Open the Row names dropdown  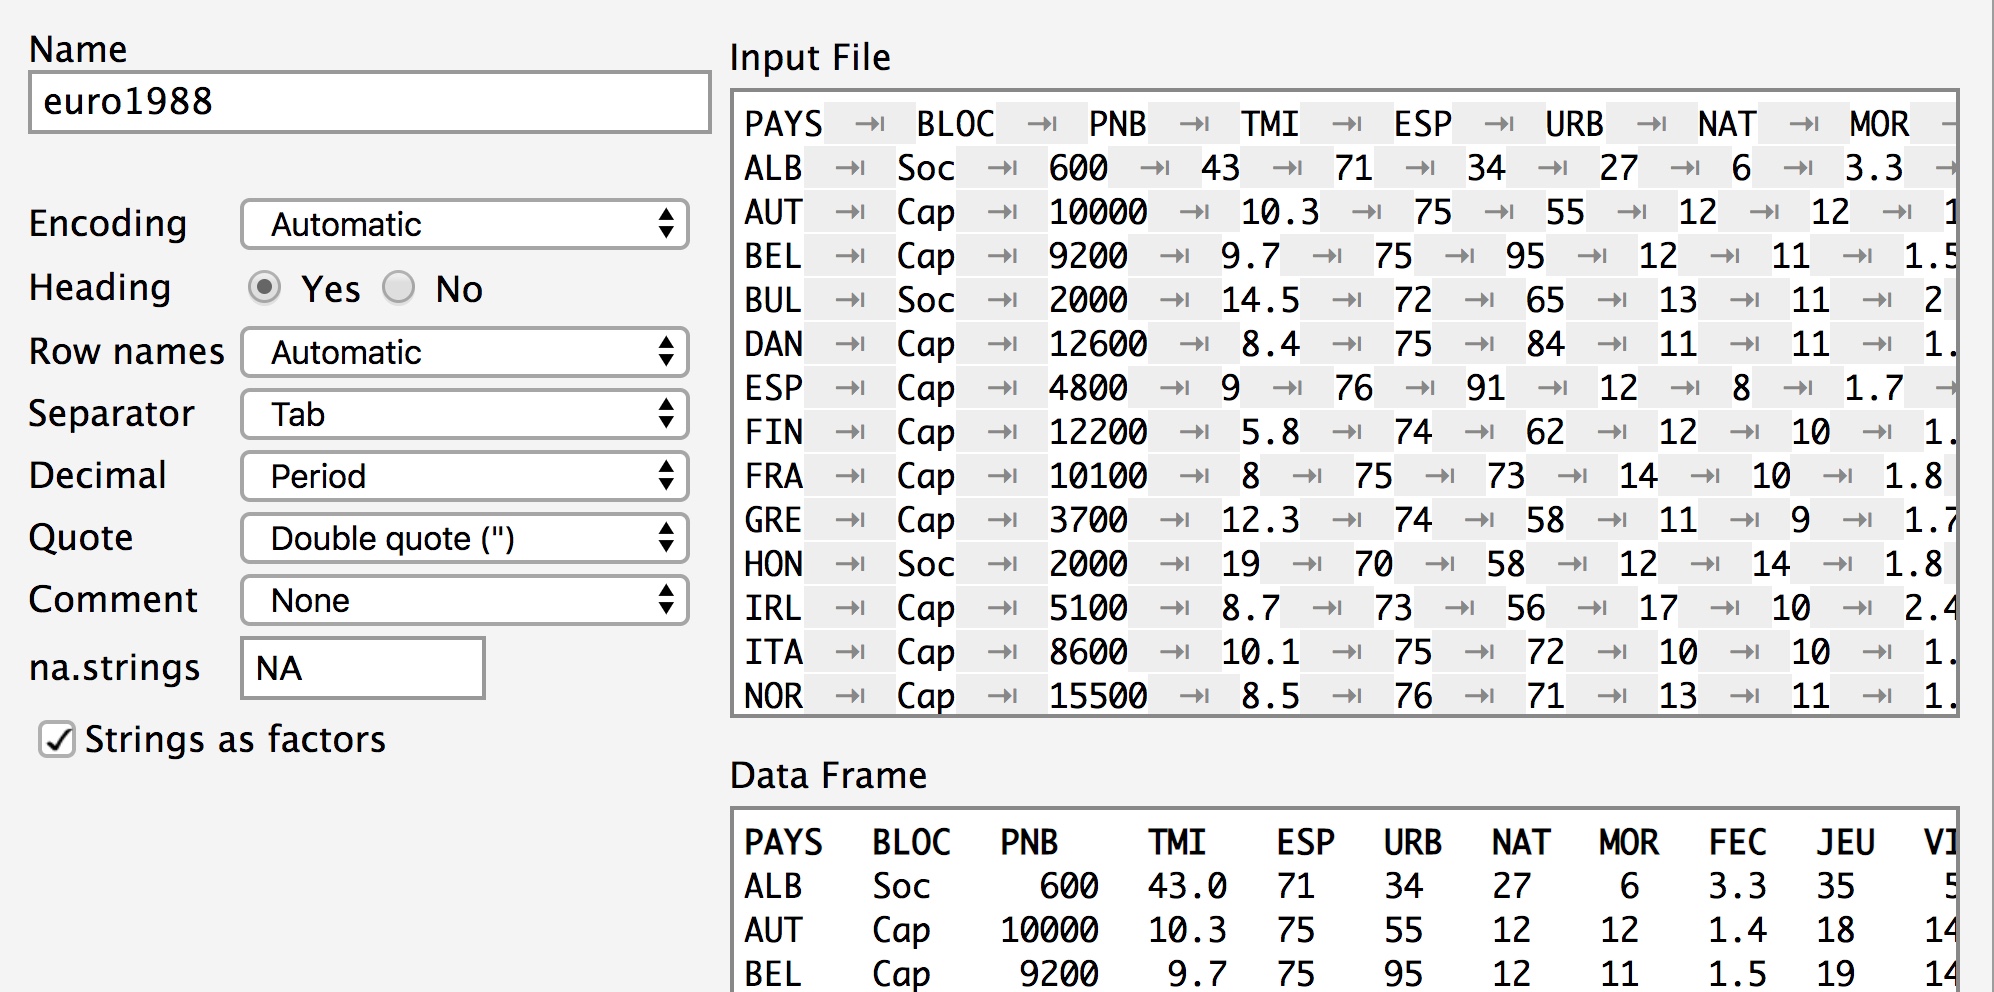[464, 352]
